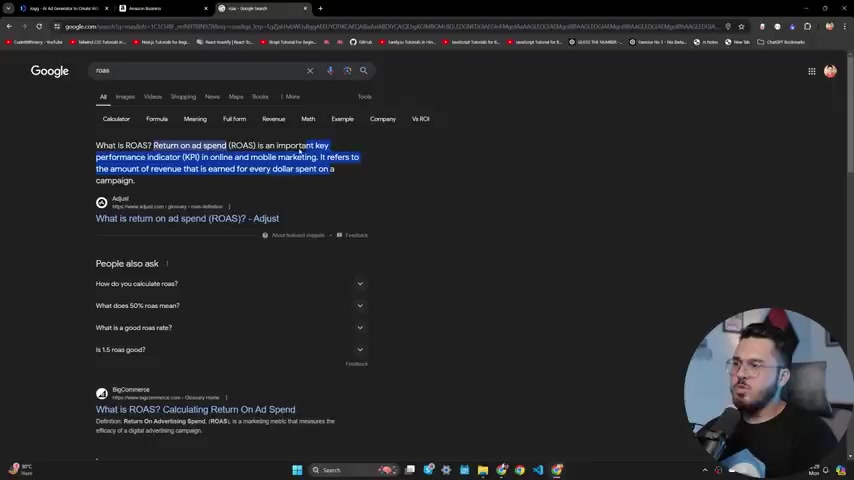
Task: Go back with the browser back arrow
Action: click(9, 26)
